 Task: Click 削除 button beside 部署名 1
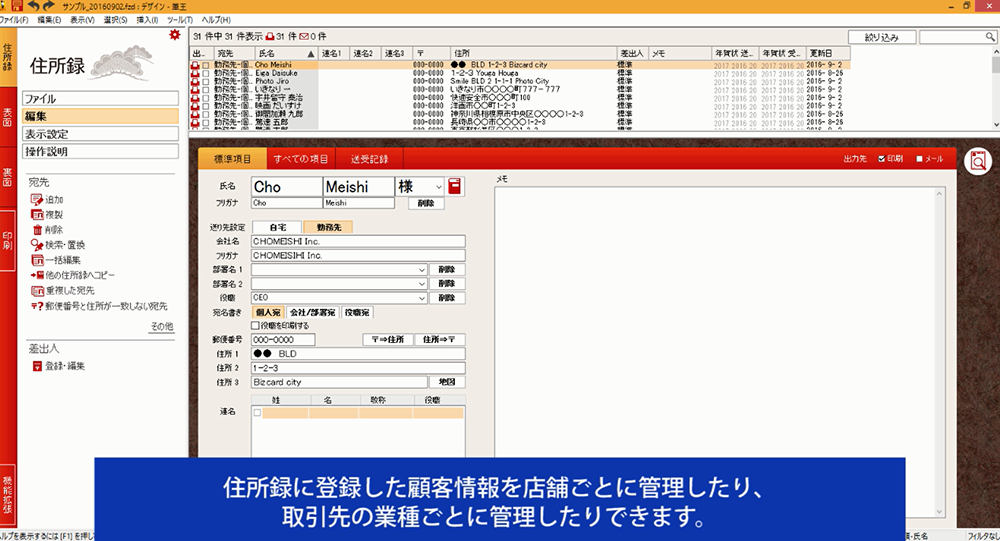pyautogui.click(x=446, y=270)
